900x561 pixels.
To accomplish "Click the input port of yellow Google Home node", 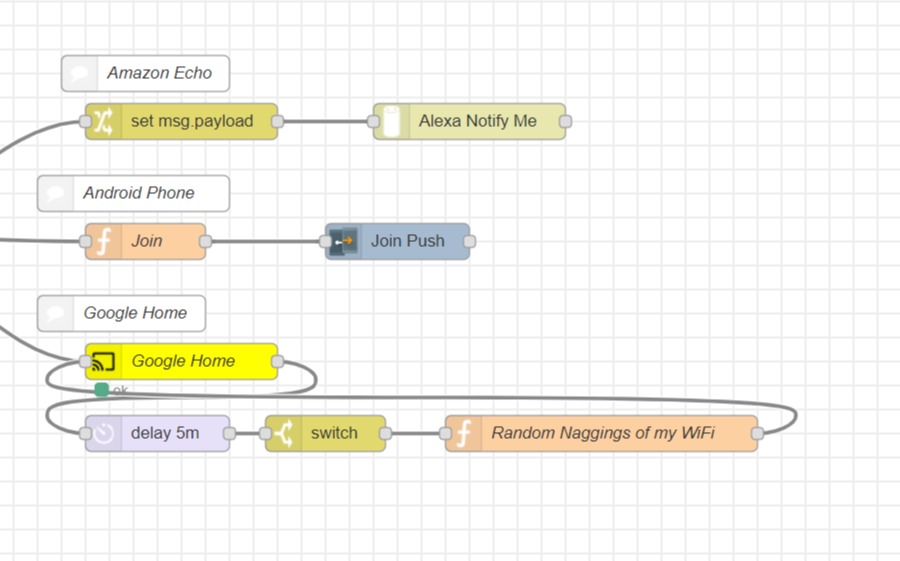I will (x=86, y=361).
